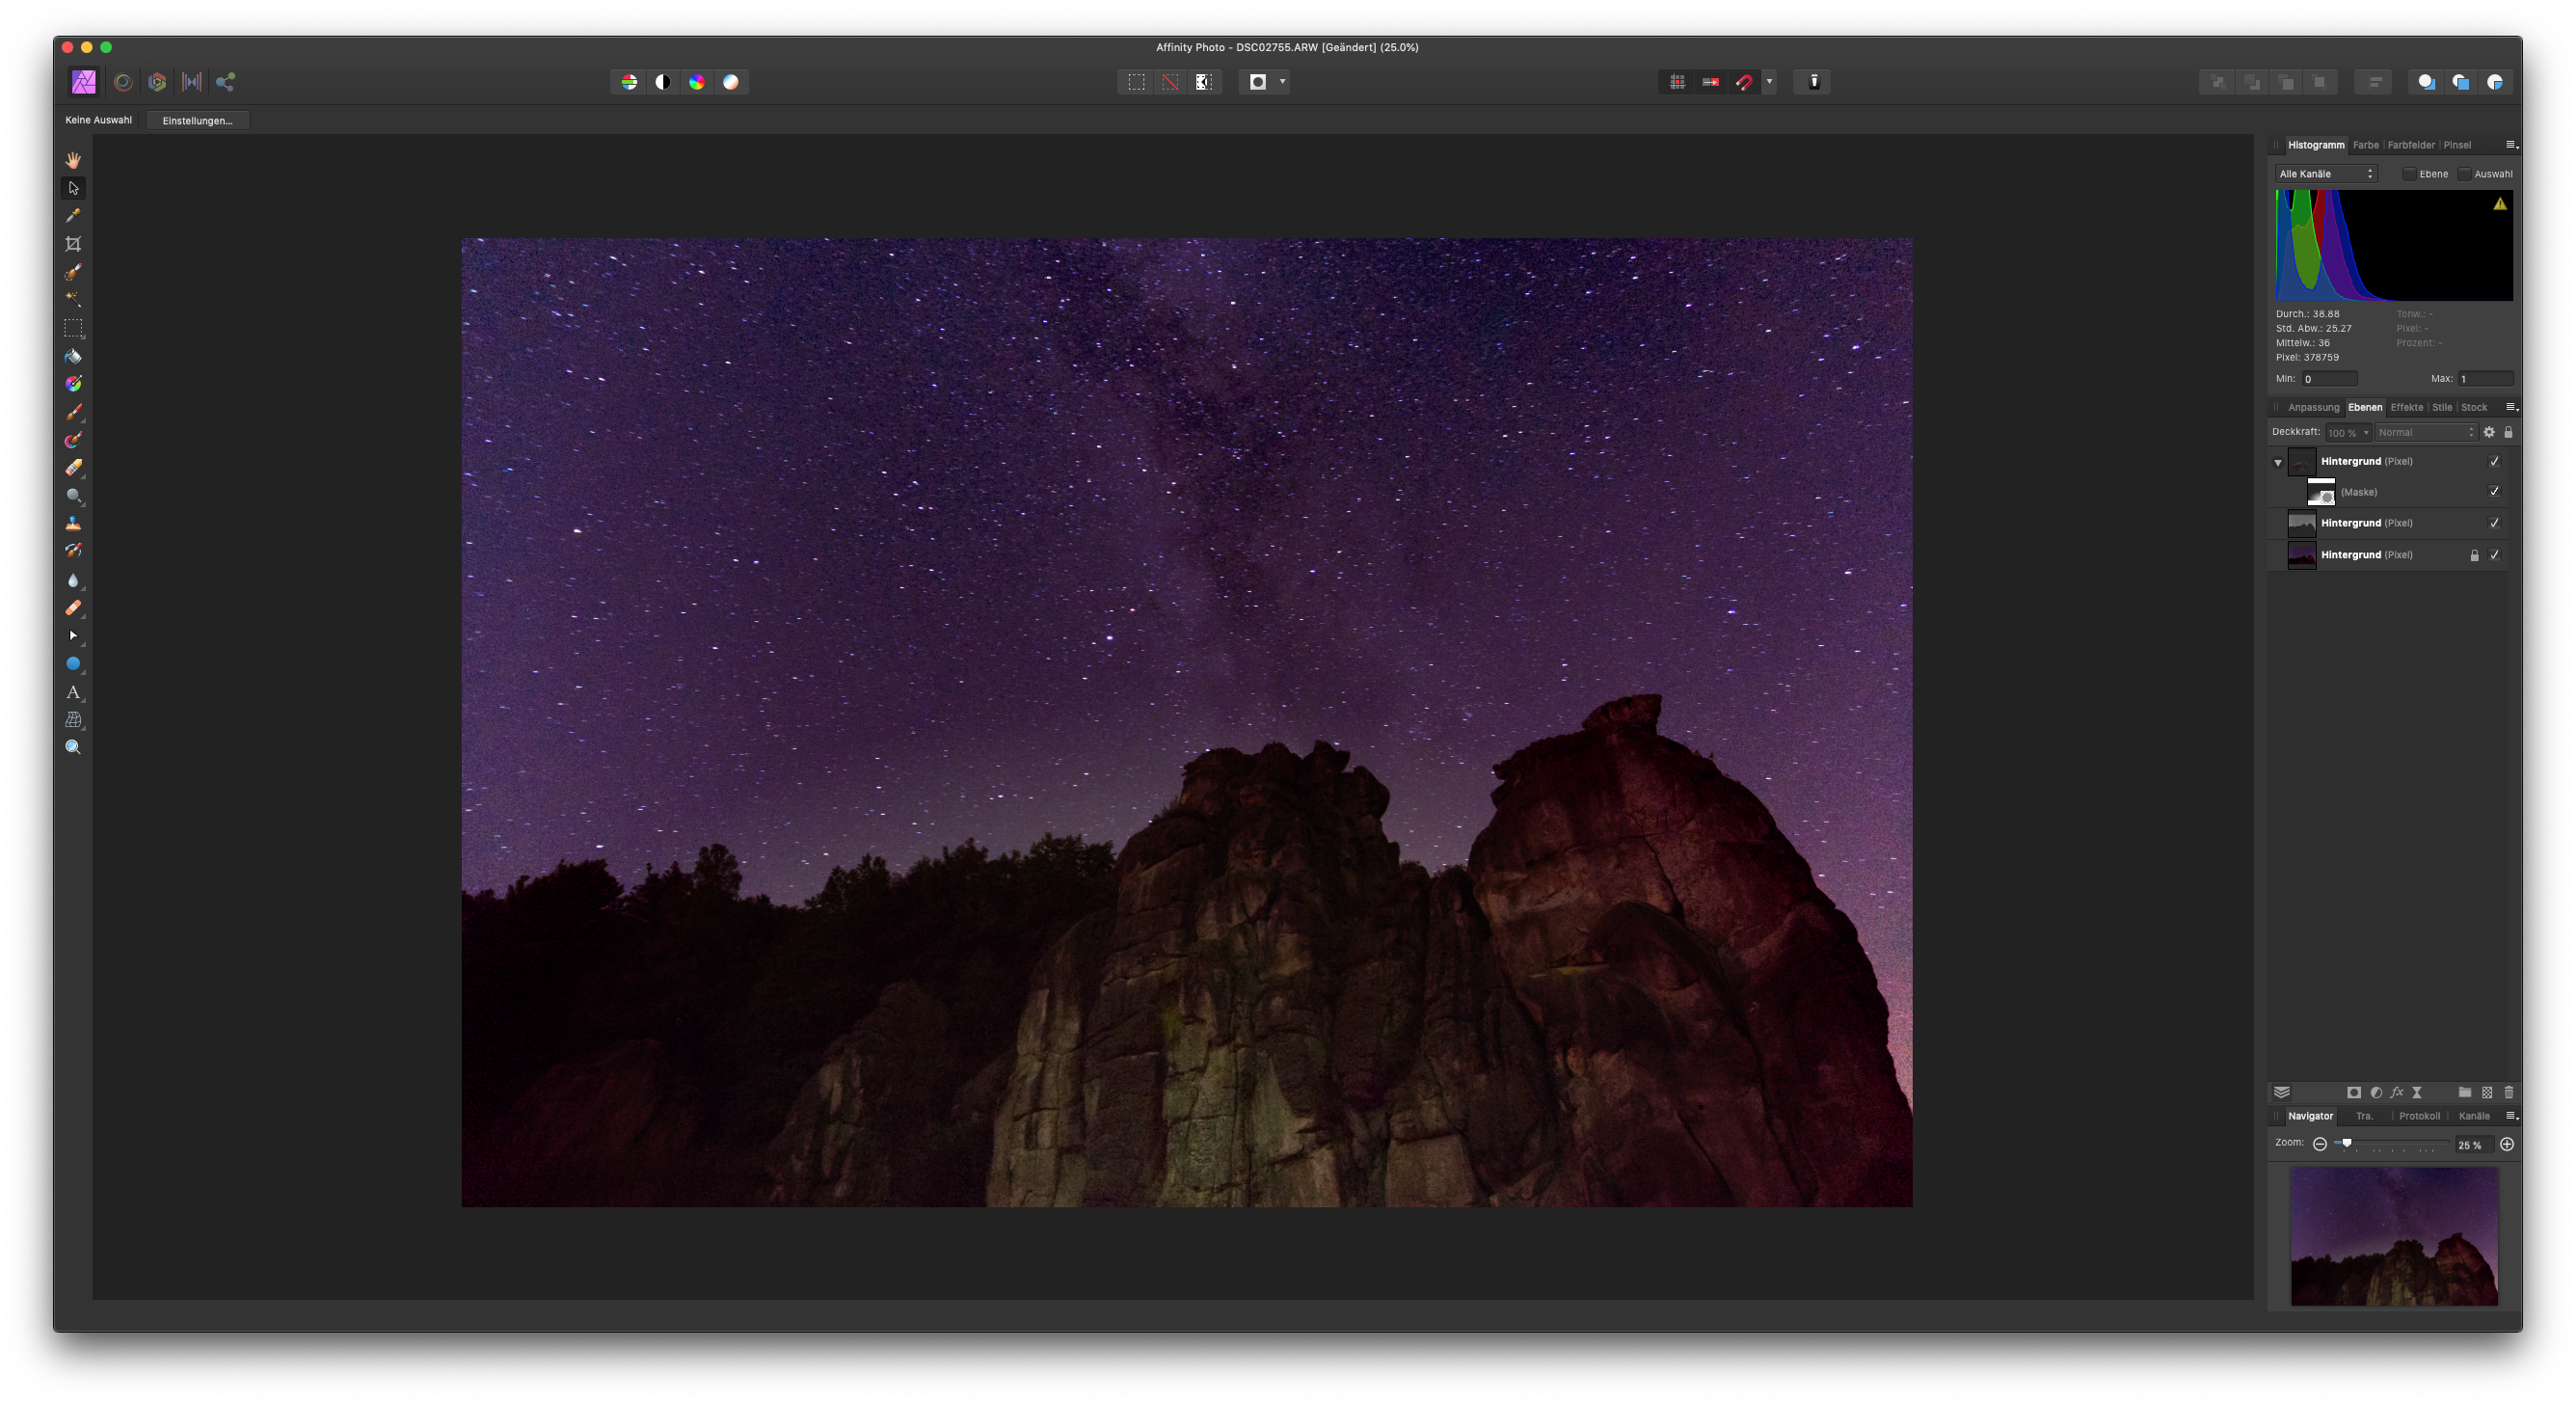
Task: Click the layer effects fx icon
Action: (x=2396, y=1092)
